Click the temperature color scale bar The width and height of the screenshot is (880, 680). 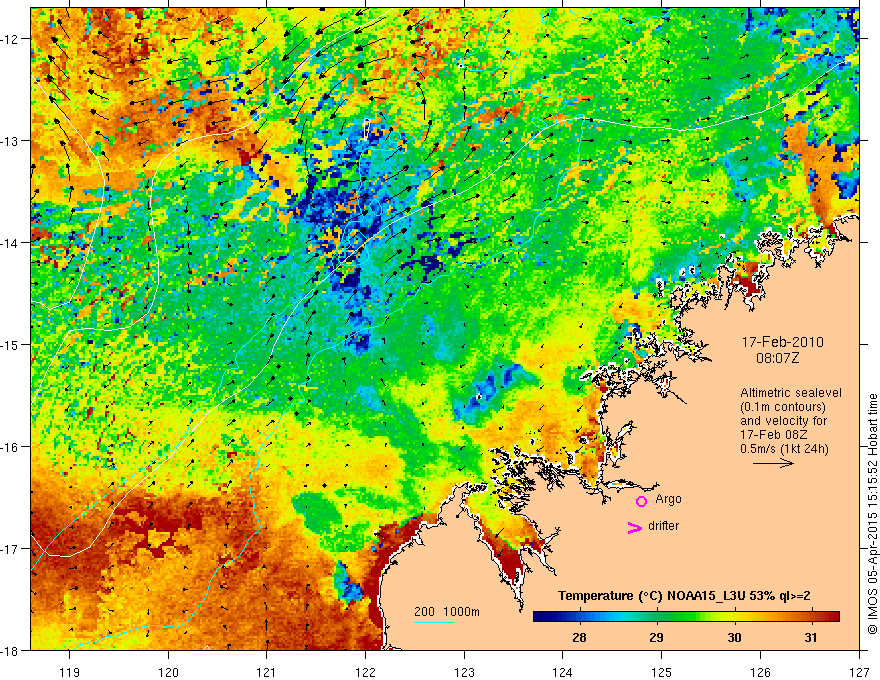point(686,616)
